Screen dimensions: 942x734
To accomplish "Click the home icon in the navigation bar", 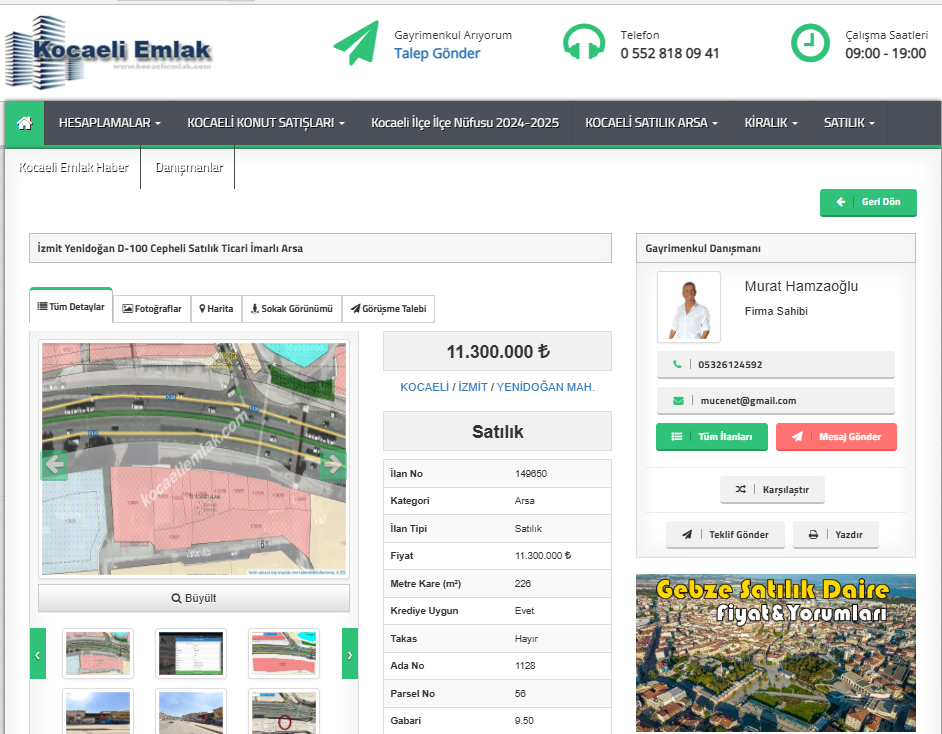I will 25,123.
